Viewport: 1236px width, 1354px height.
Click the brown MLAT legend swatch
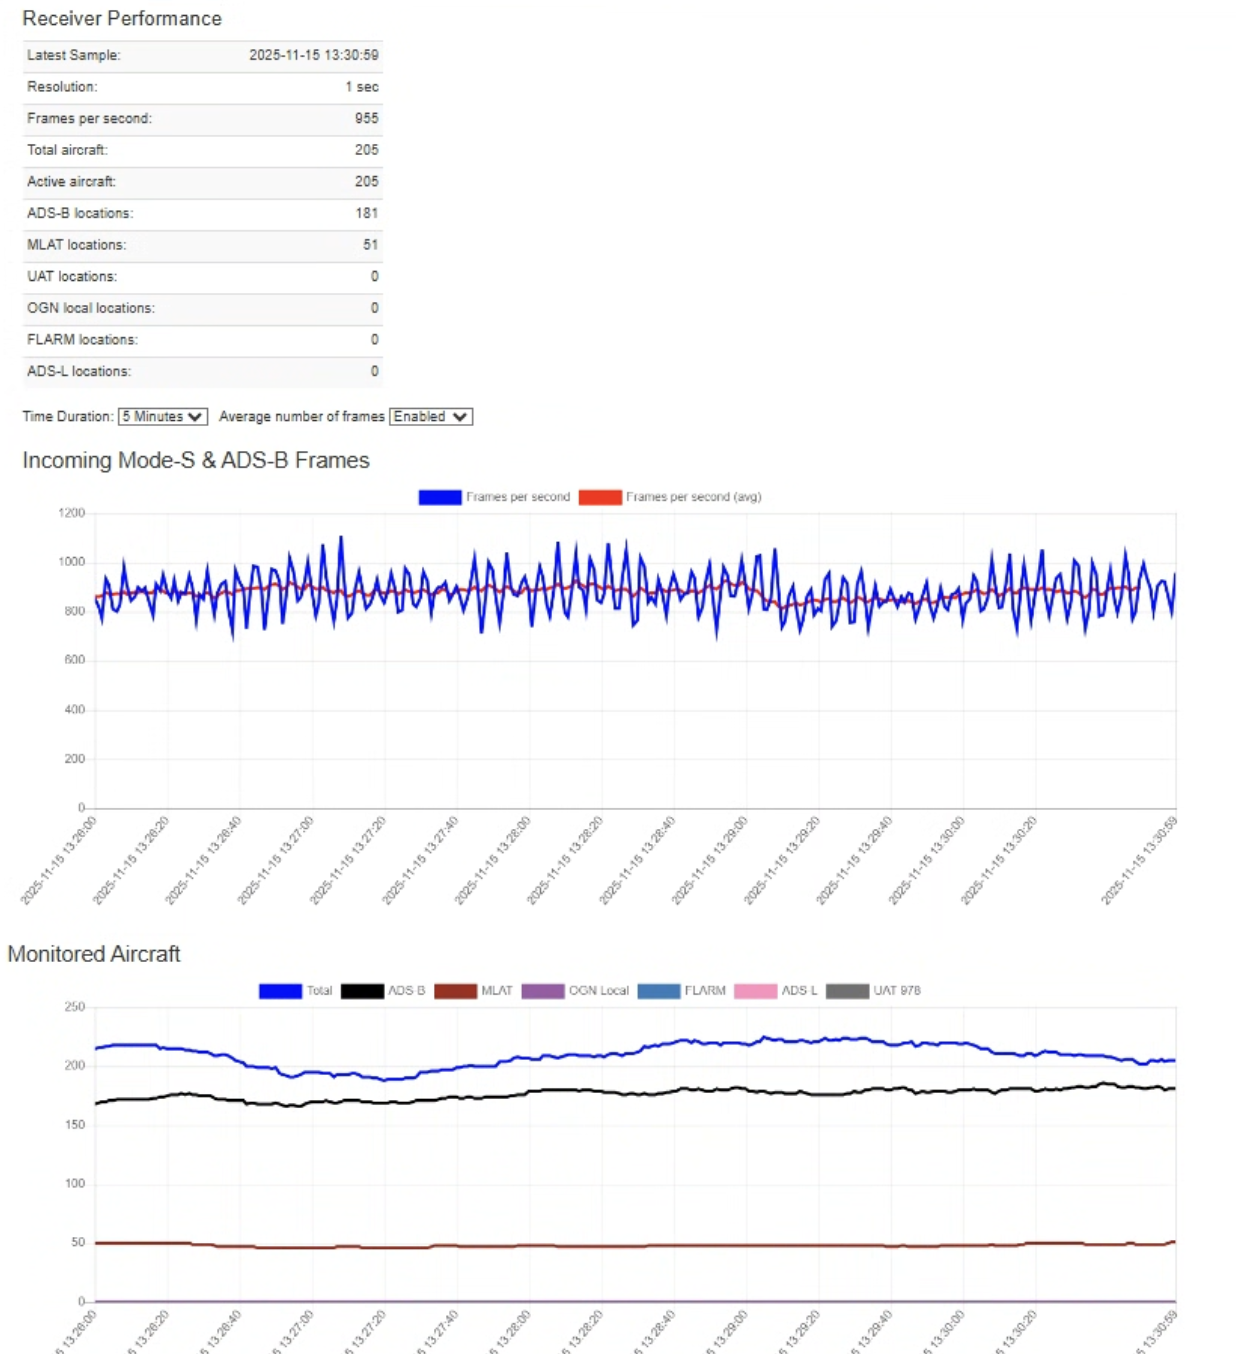[x=455, y=991]
